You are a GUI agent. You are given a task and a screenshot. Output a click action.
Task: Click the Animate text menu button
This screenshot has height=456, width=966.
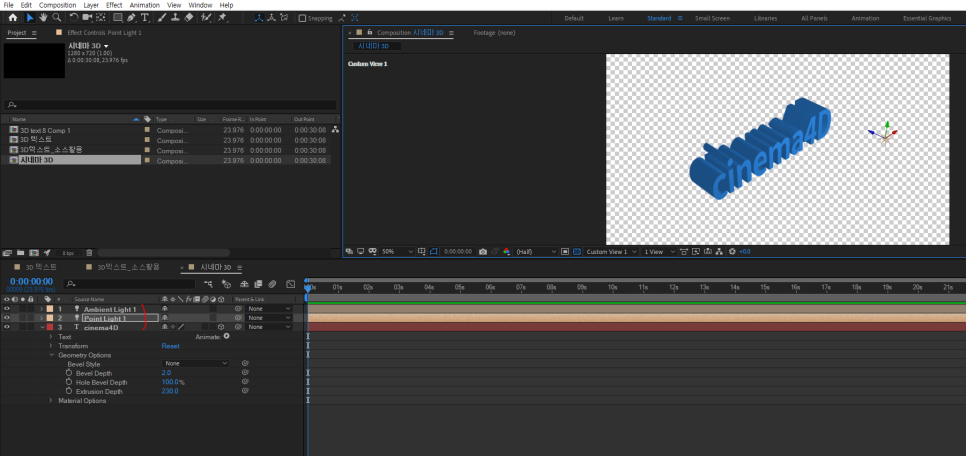coord(226,336)
